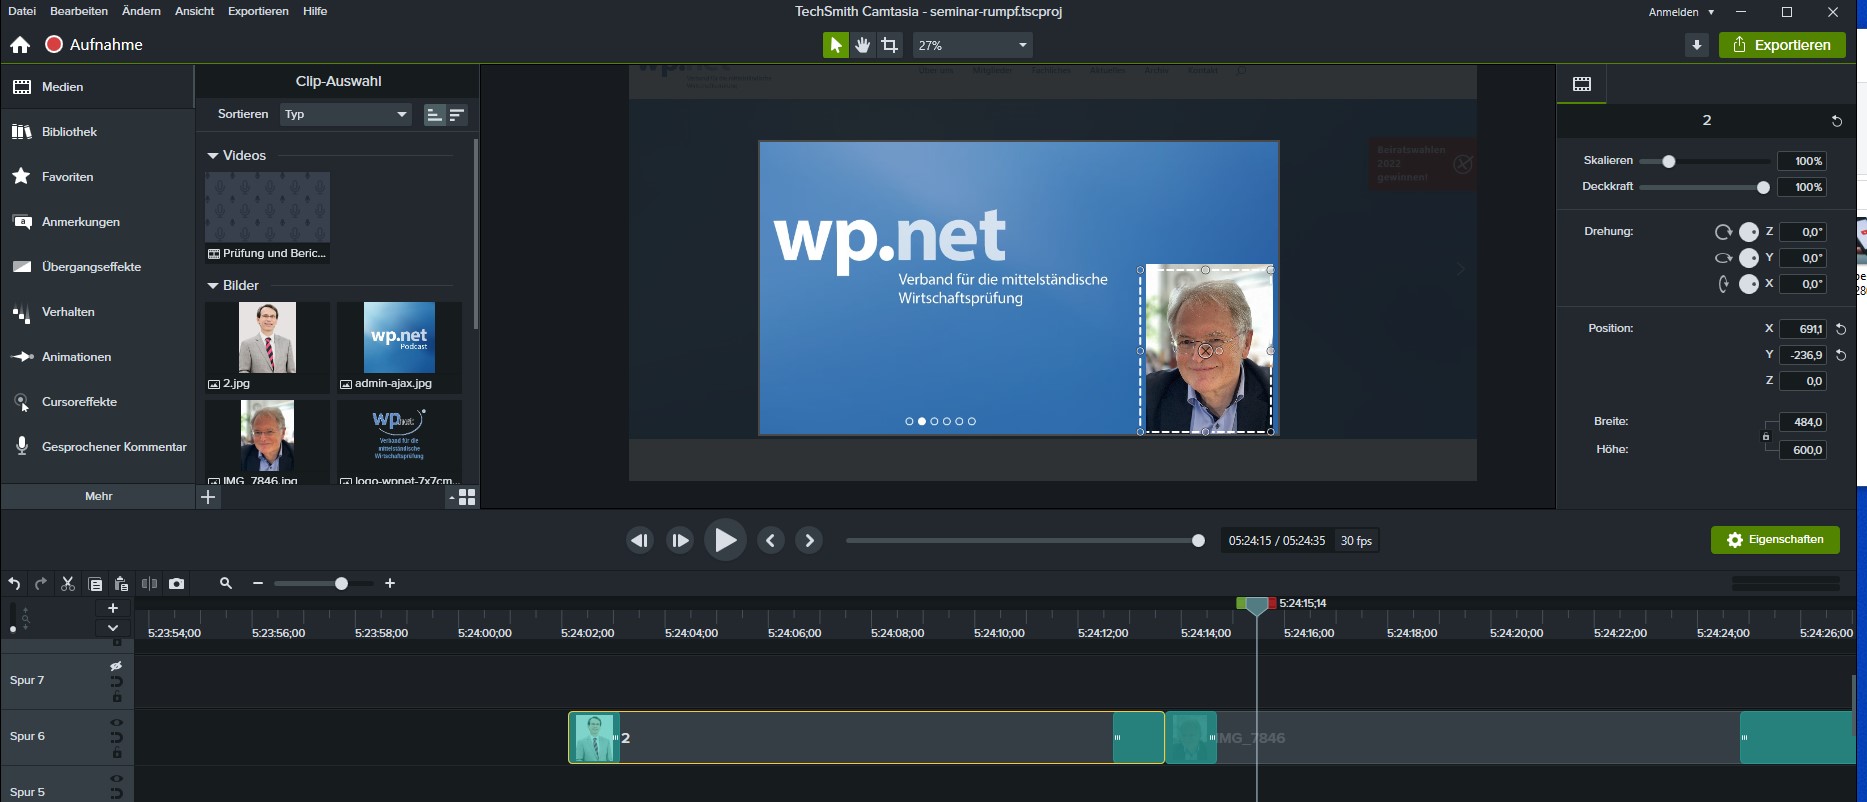The image size is (1867, 802).
Task: Open the Datei menu
Action: pyautogui.click(x=22, y=11)
